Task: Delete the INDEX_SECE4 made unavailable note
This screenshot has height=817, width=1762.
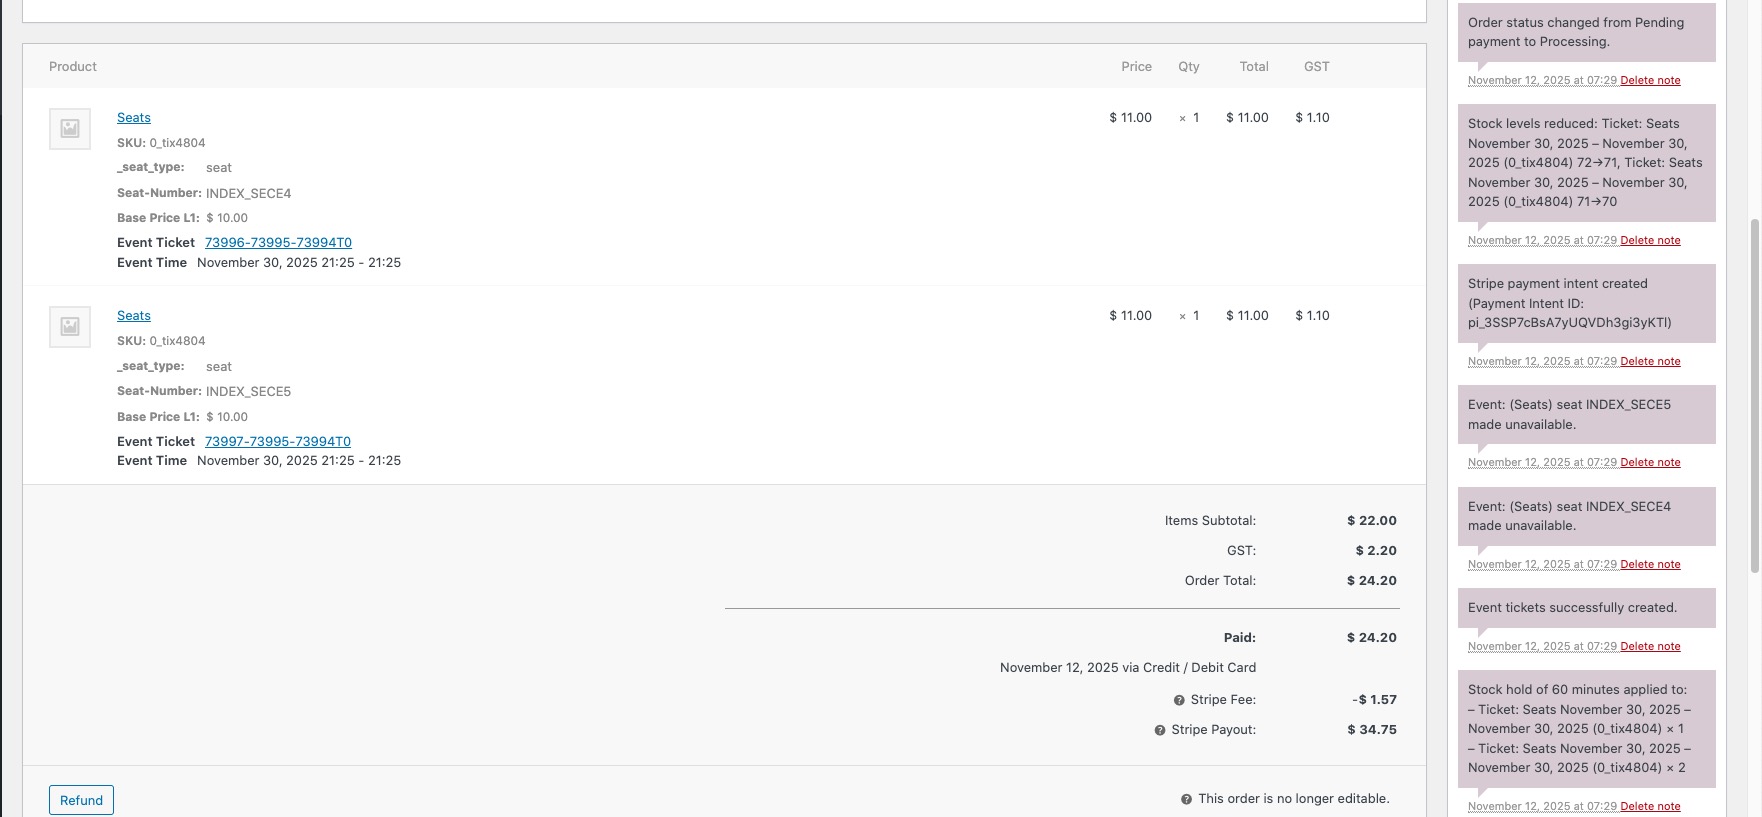Action: click(1650, 565)
